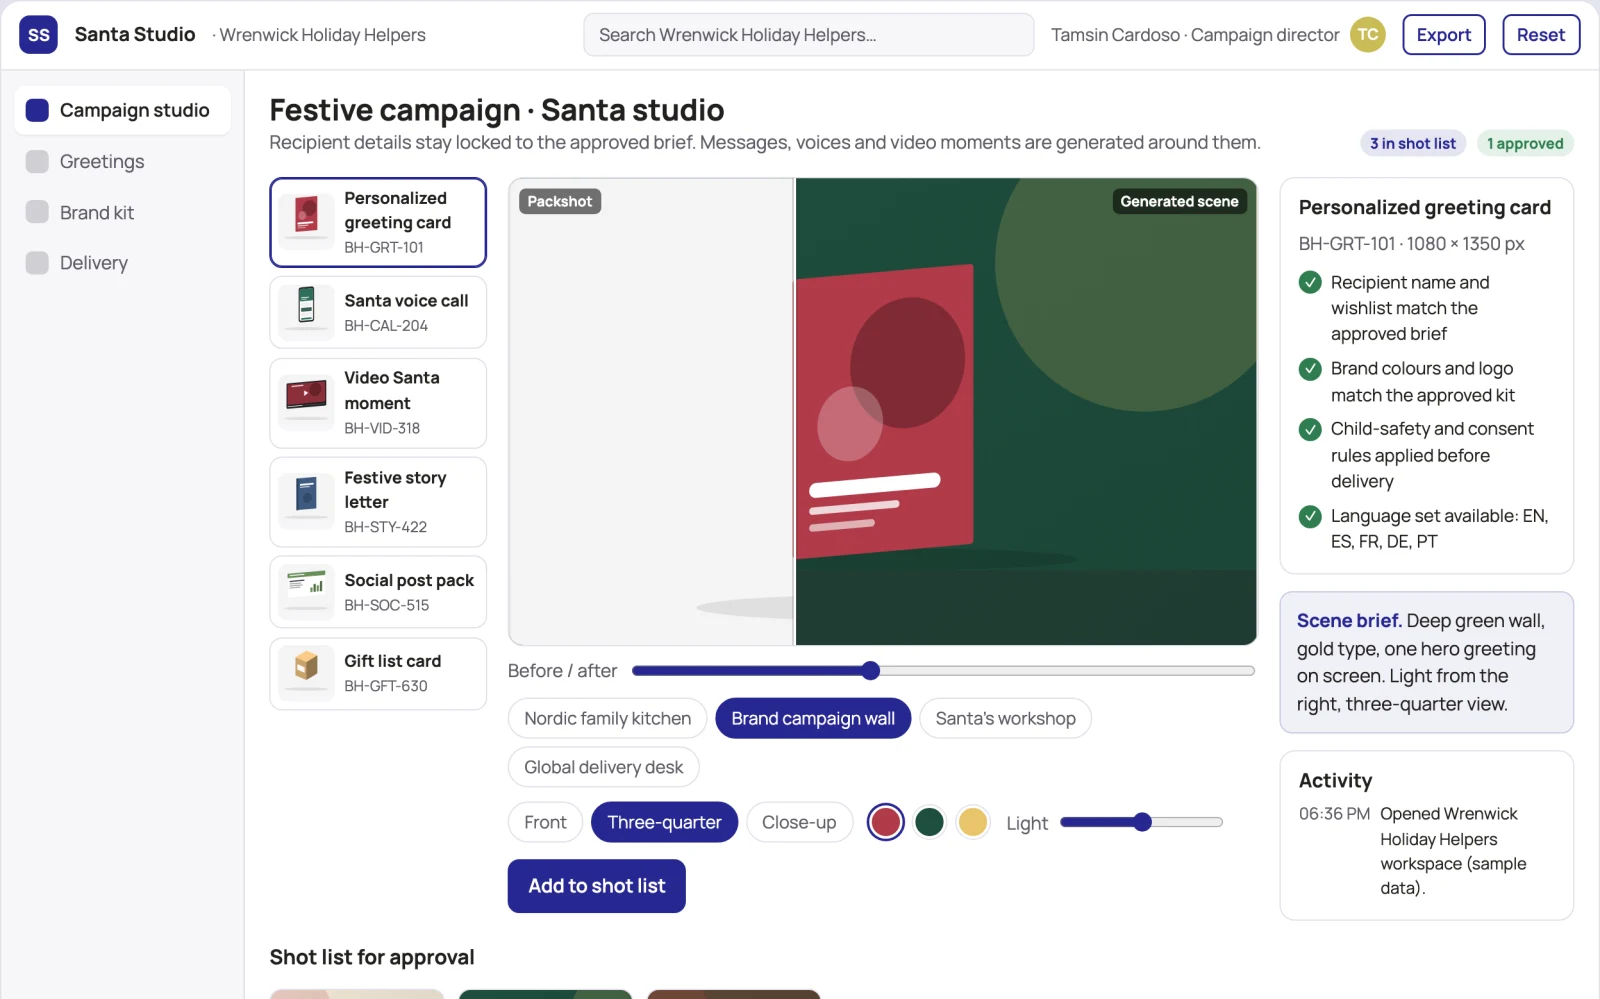
Task: Click the Campaign studio sidebar icon
Action: [x=37, y=110]
